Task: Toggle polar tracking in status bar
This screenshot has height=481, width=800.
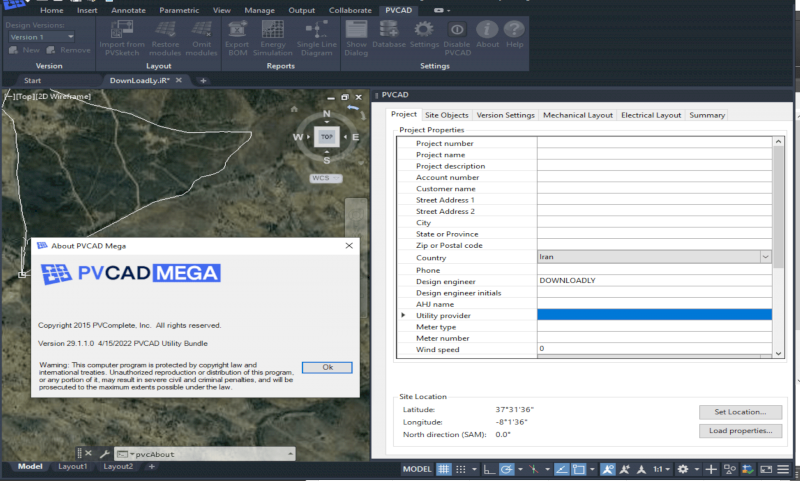Action: [507, 469]
